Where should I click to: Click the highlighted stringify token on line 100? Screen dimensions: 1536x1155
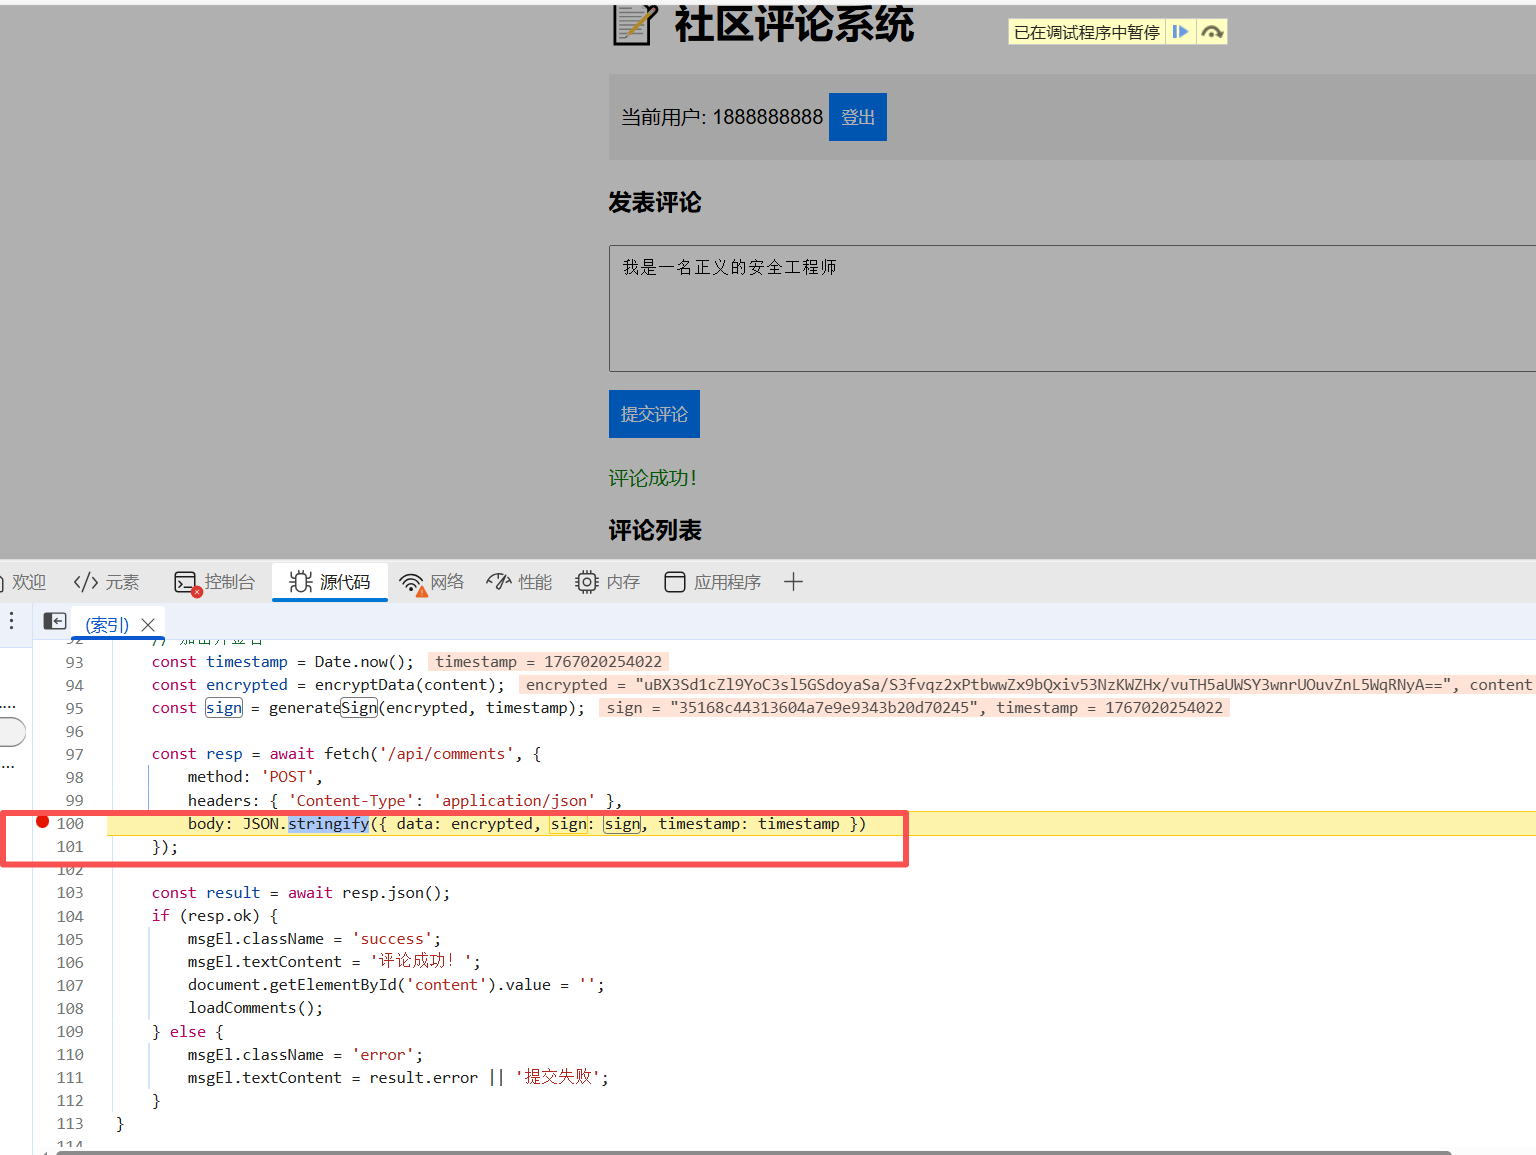[x=328, y=824]
